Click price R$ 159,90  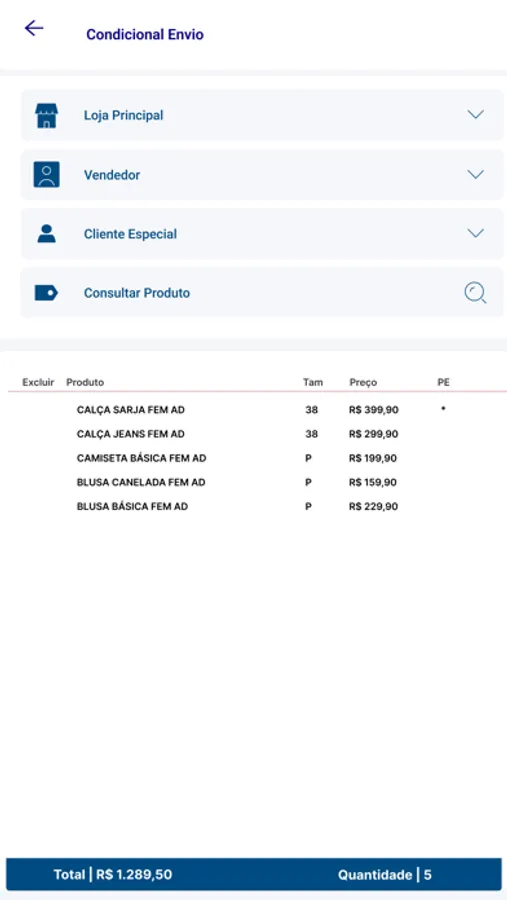coord(373,482)
